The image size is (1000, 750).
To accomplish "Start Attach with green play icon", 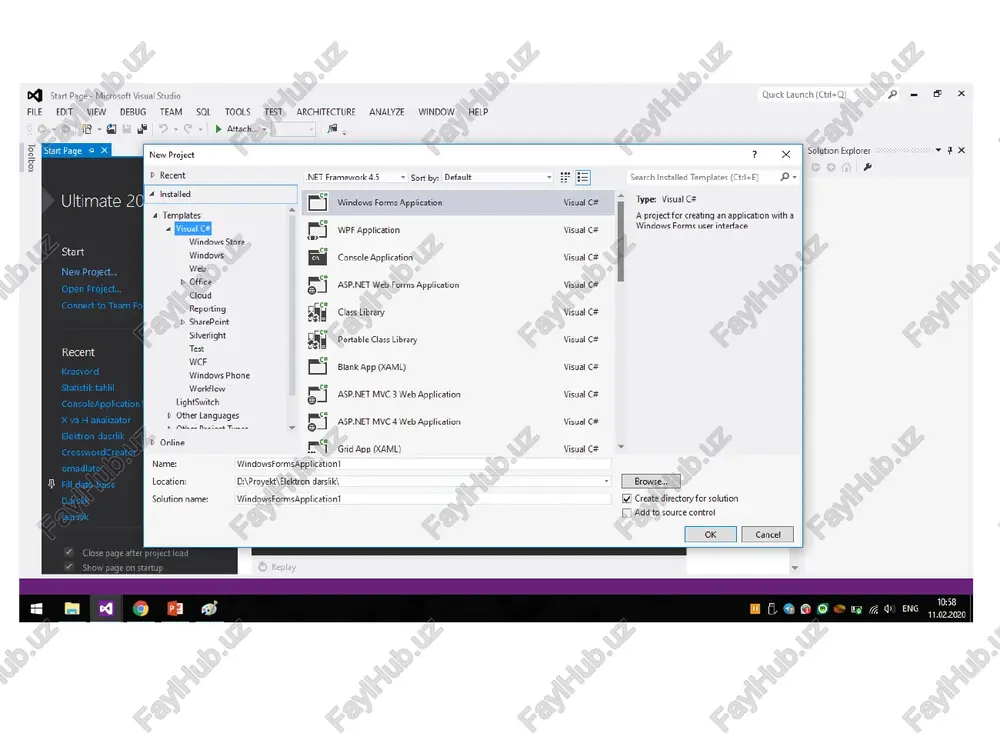I will pos(219,129).
